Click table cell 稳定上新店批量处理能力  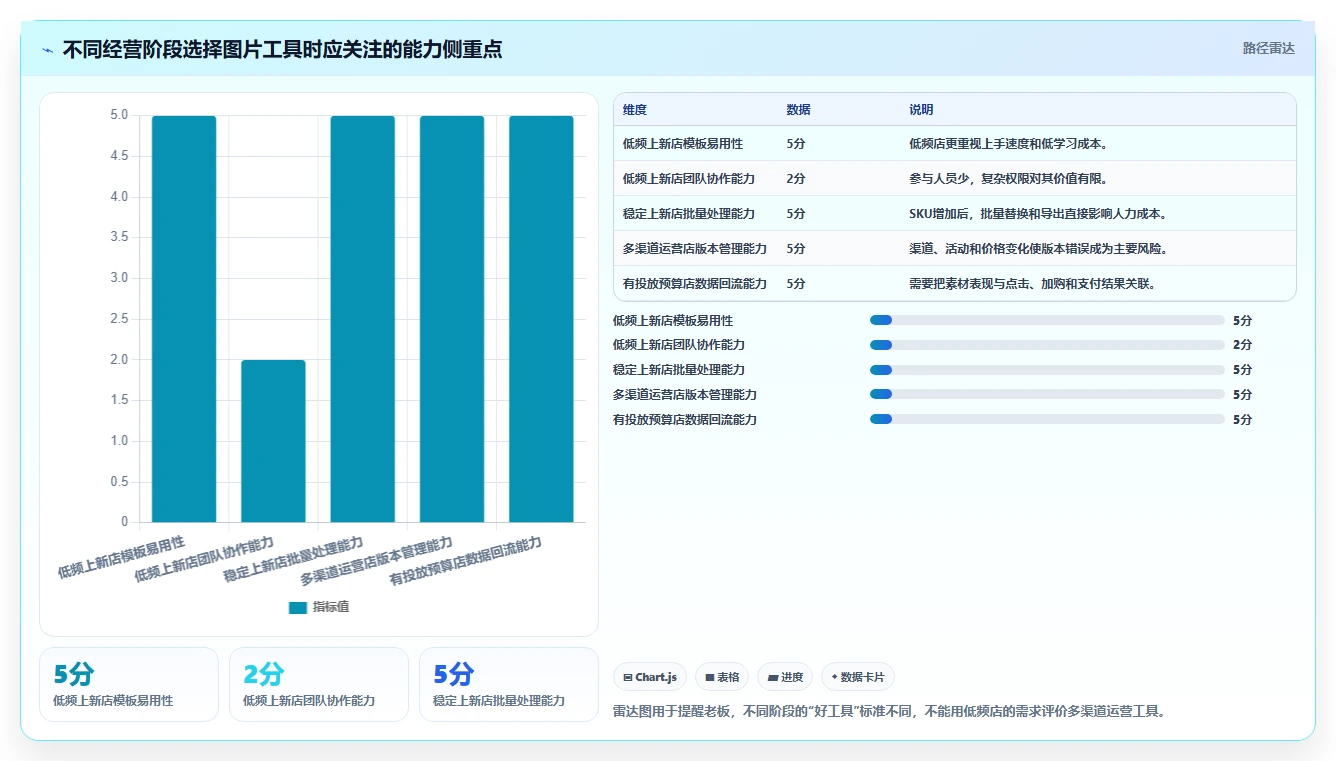pyautogui.click(x=689, y=214)
